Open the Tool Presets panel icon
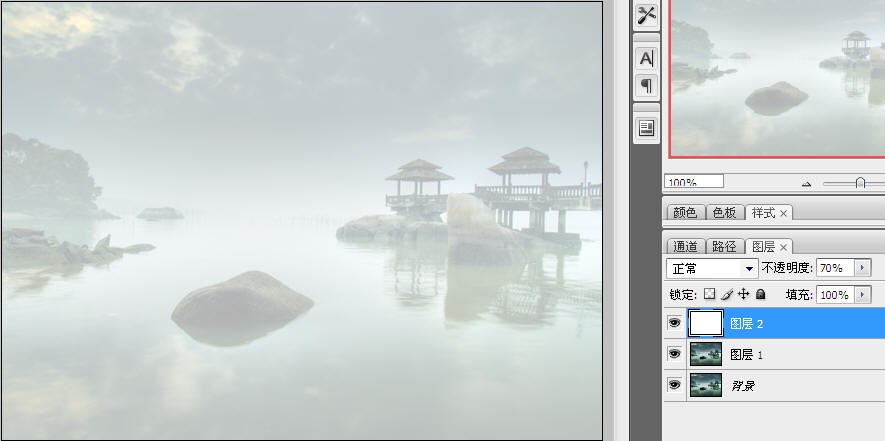 click(646, 15)
